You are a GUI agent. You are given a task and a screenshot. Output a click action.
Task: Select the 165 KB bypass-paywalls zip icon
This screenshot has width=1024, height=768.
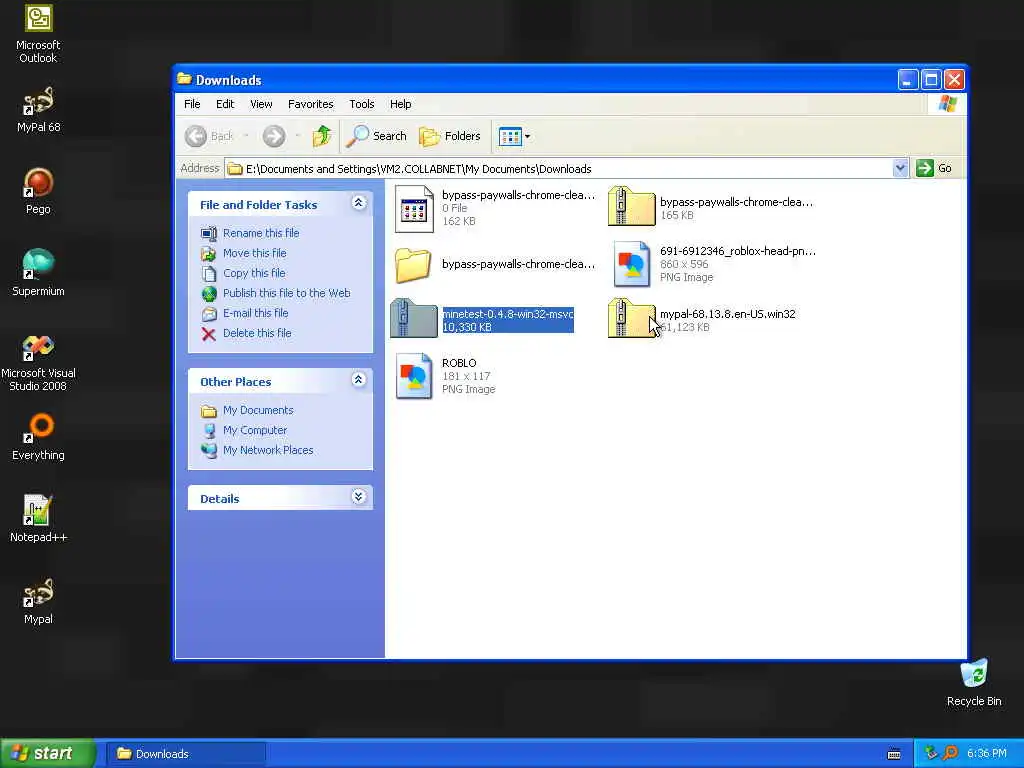tap(631, 206)
